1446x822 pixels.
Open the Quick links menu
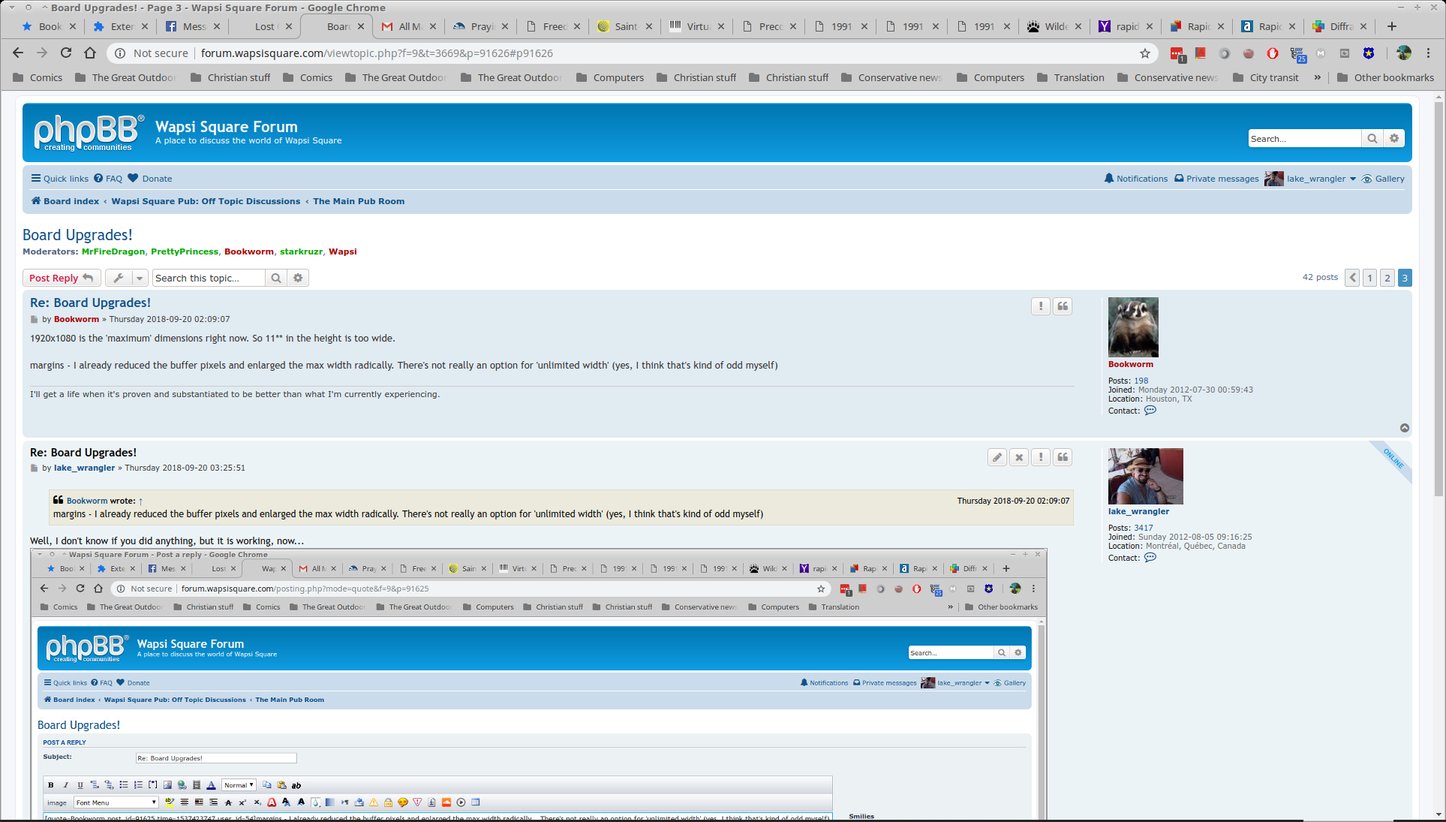[x=59, y=179]
